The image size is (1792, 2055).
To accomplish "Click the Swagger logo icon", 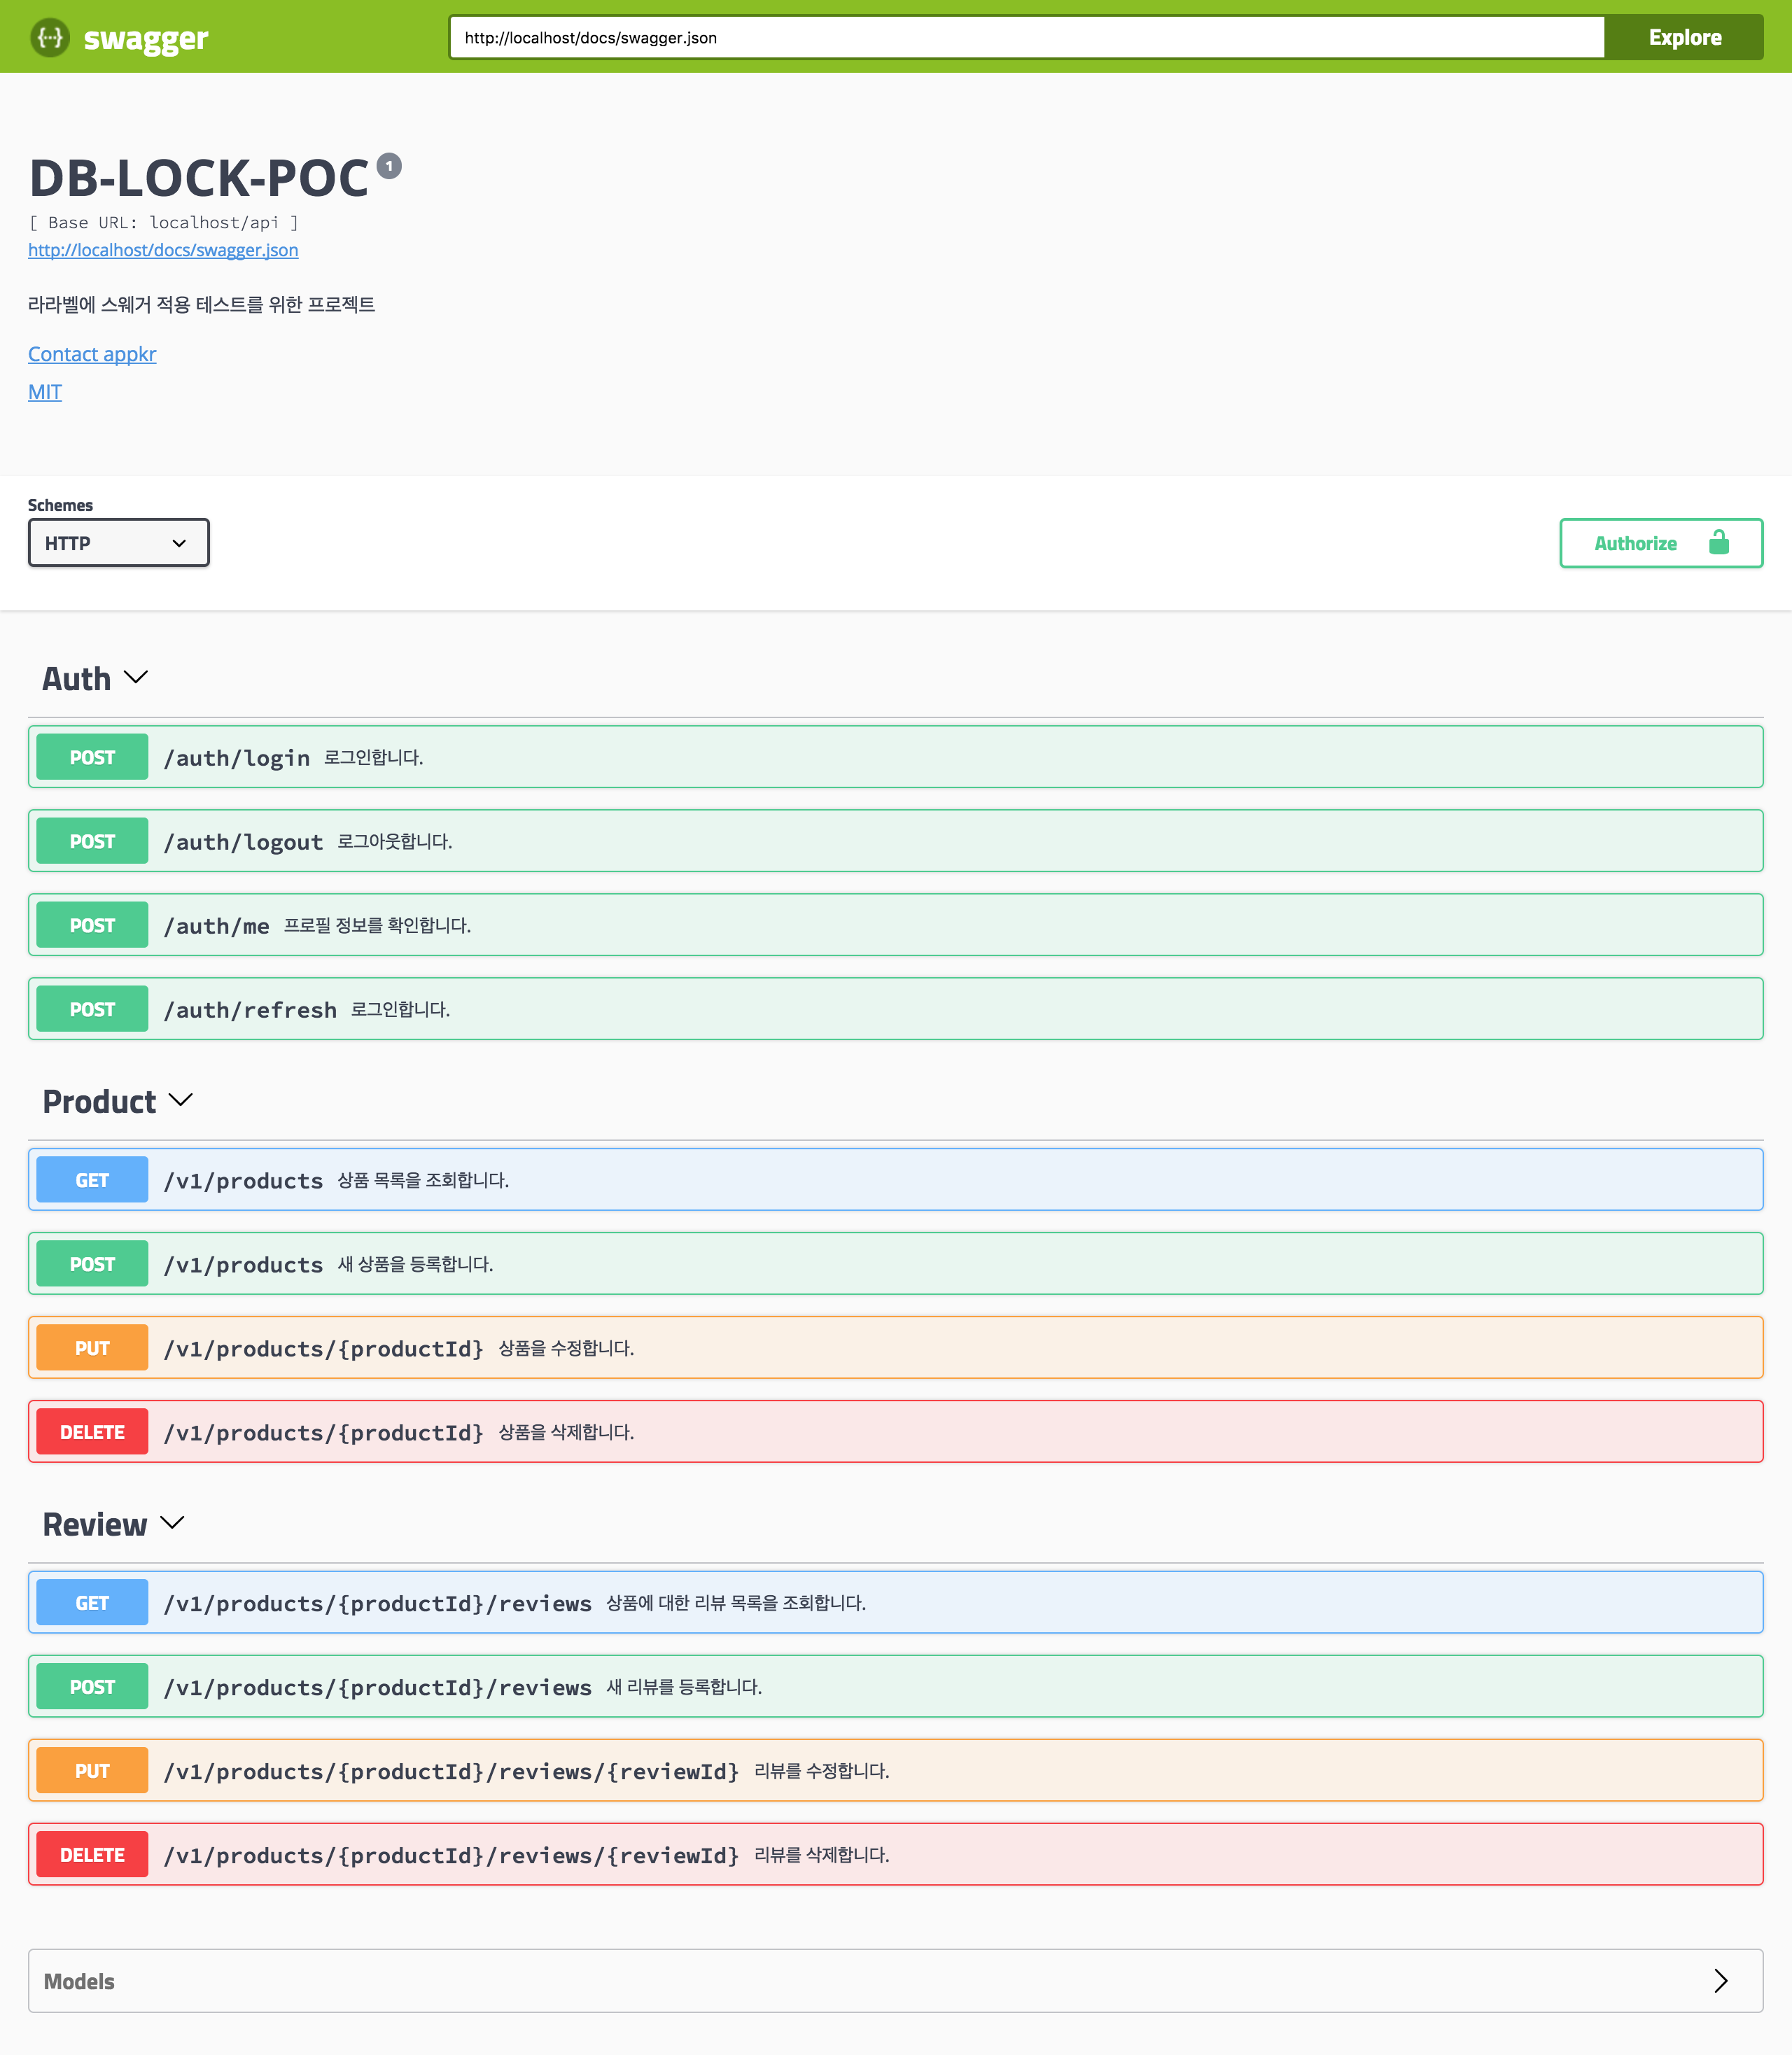I will [x=49, y=38].
